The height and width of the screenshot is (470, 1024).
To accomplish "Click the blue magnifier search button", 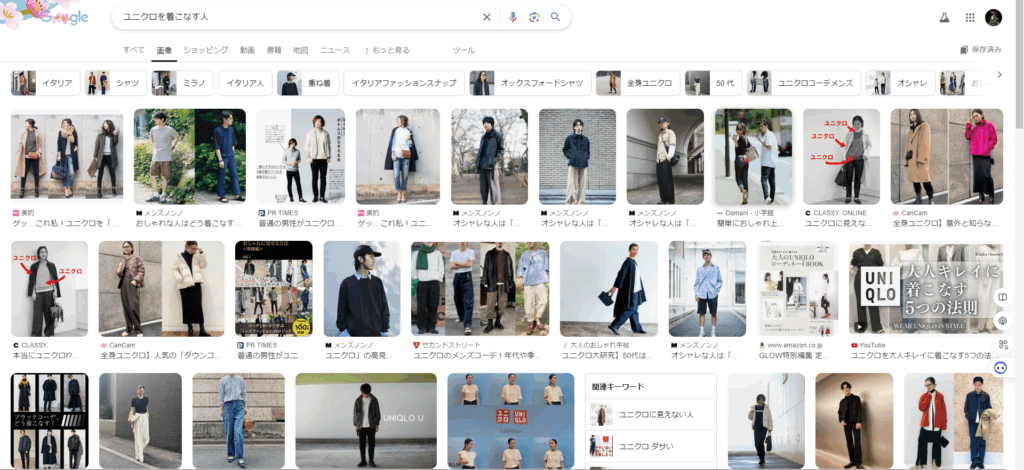I will coord(556,17).
